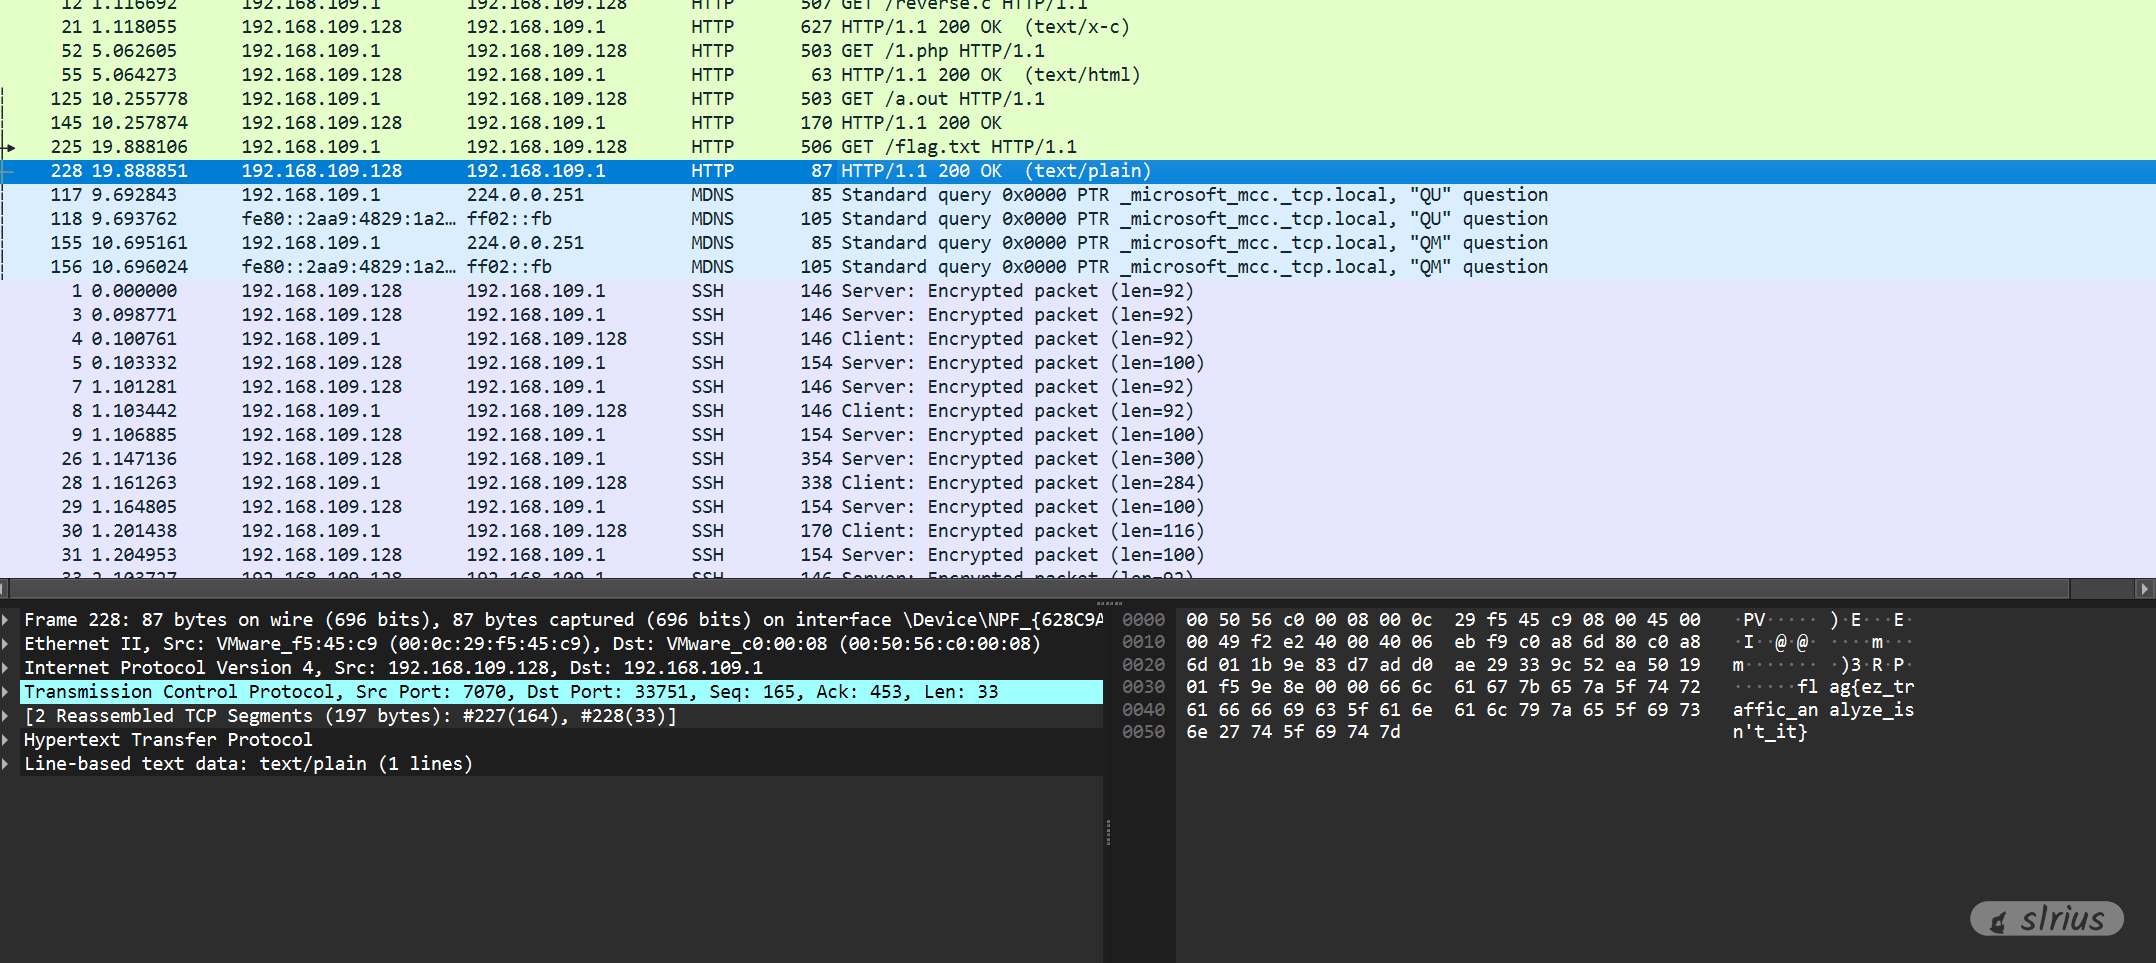Expand the Reassembled TCP Segments entry
This screenshot has width=2156, height=963.
[7, 716]
